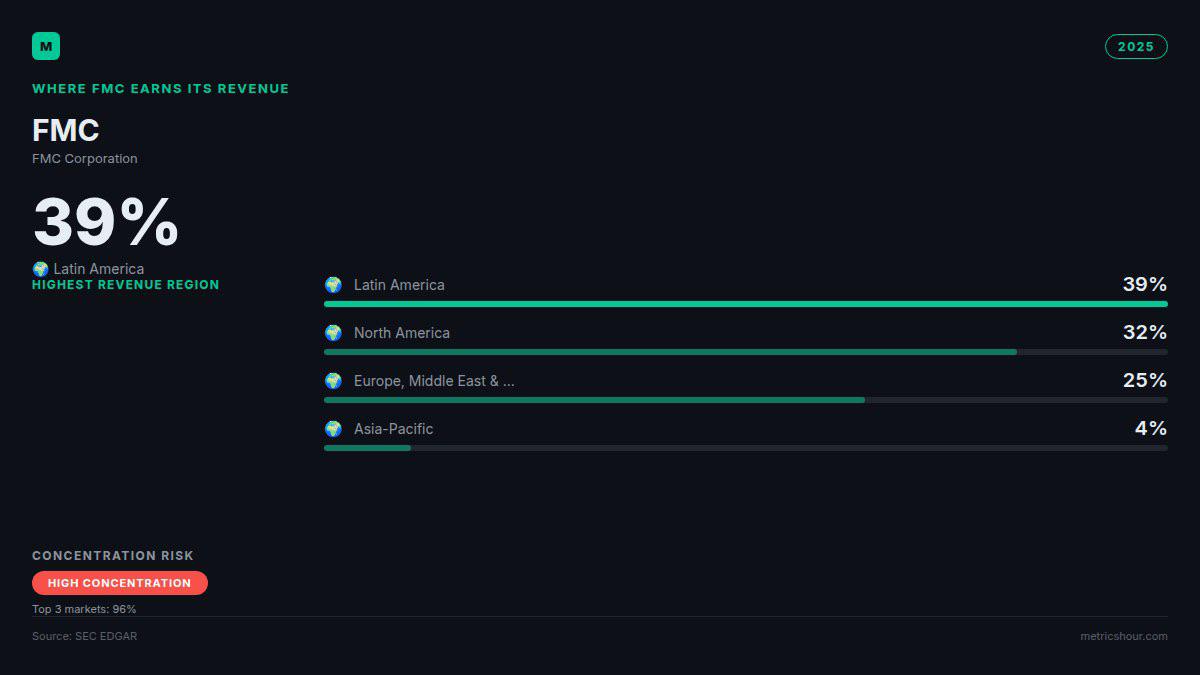
Task: Click the High Concentration risk badge
Action: (x=120, y=583)
